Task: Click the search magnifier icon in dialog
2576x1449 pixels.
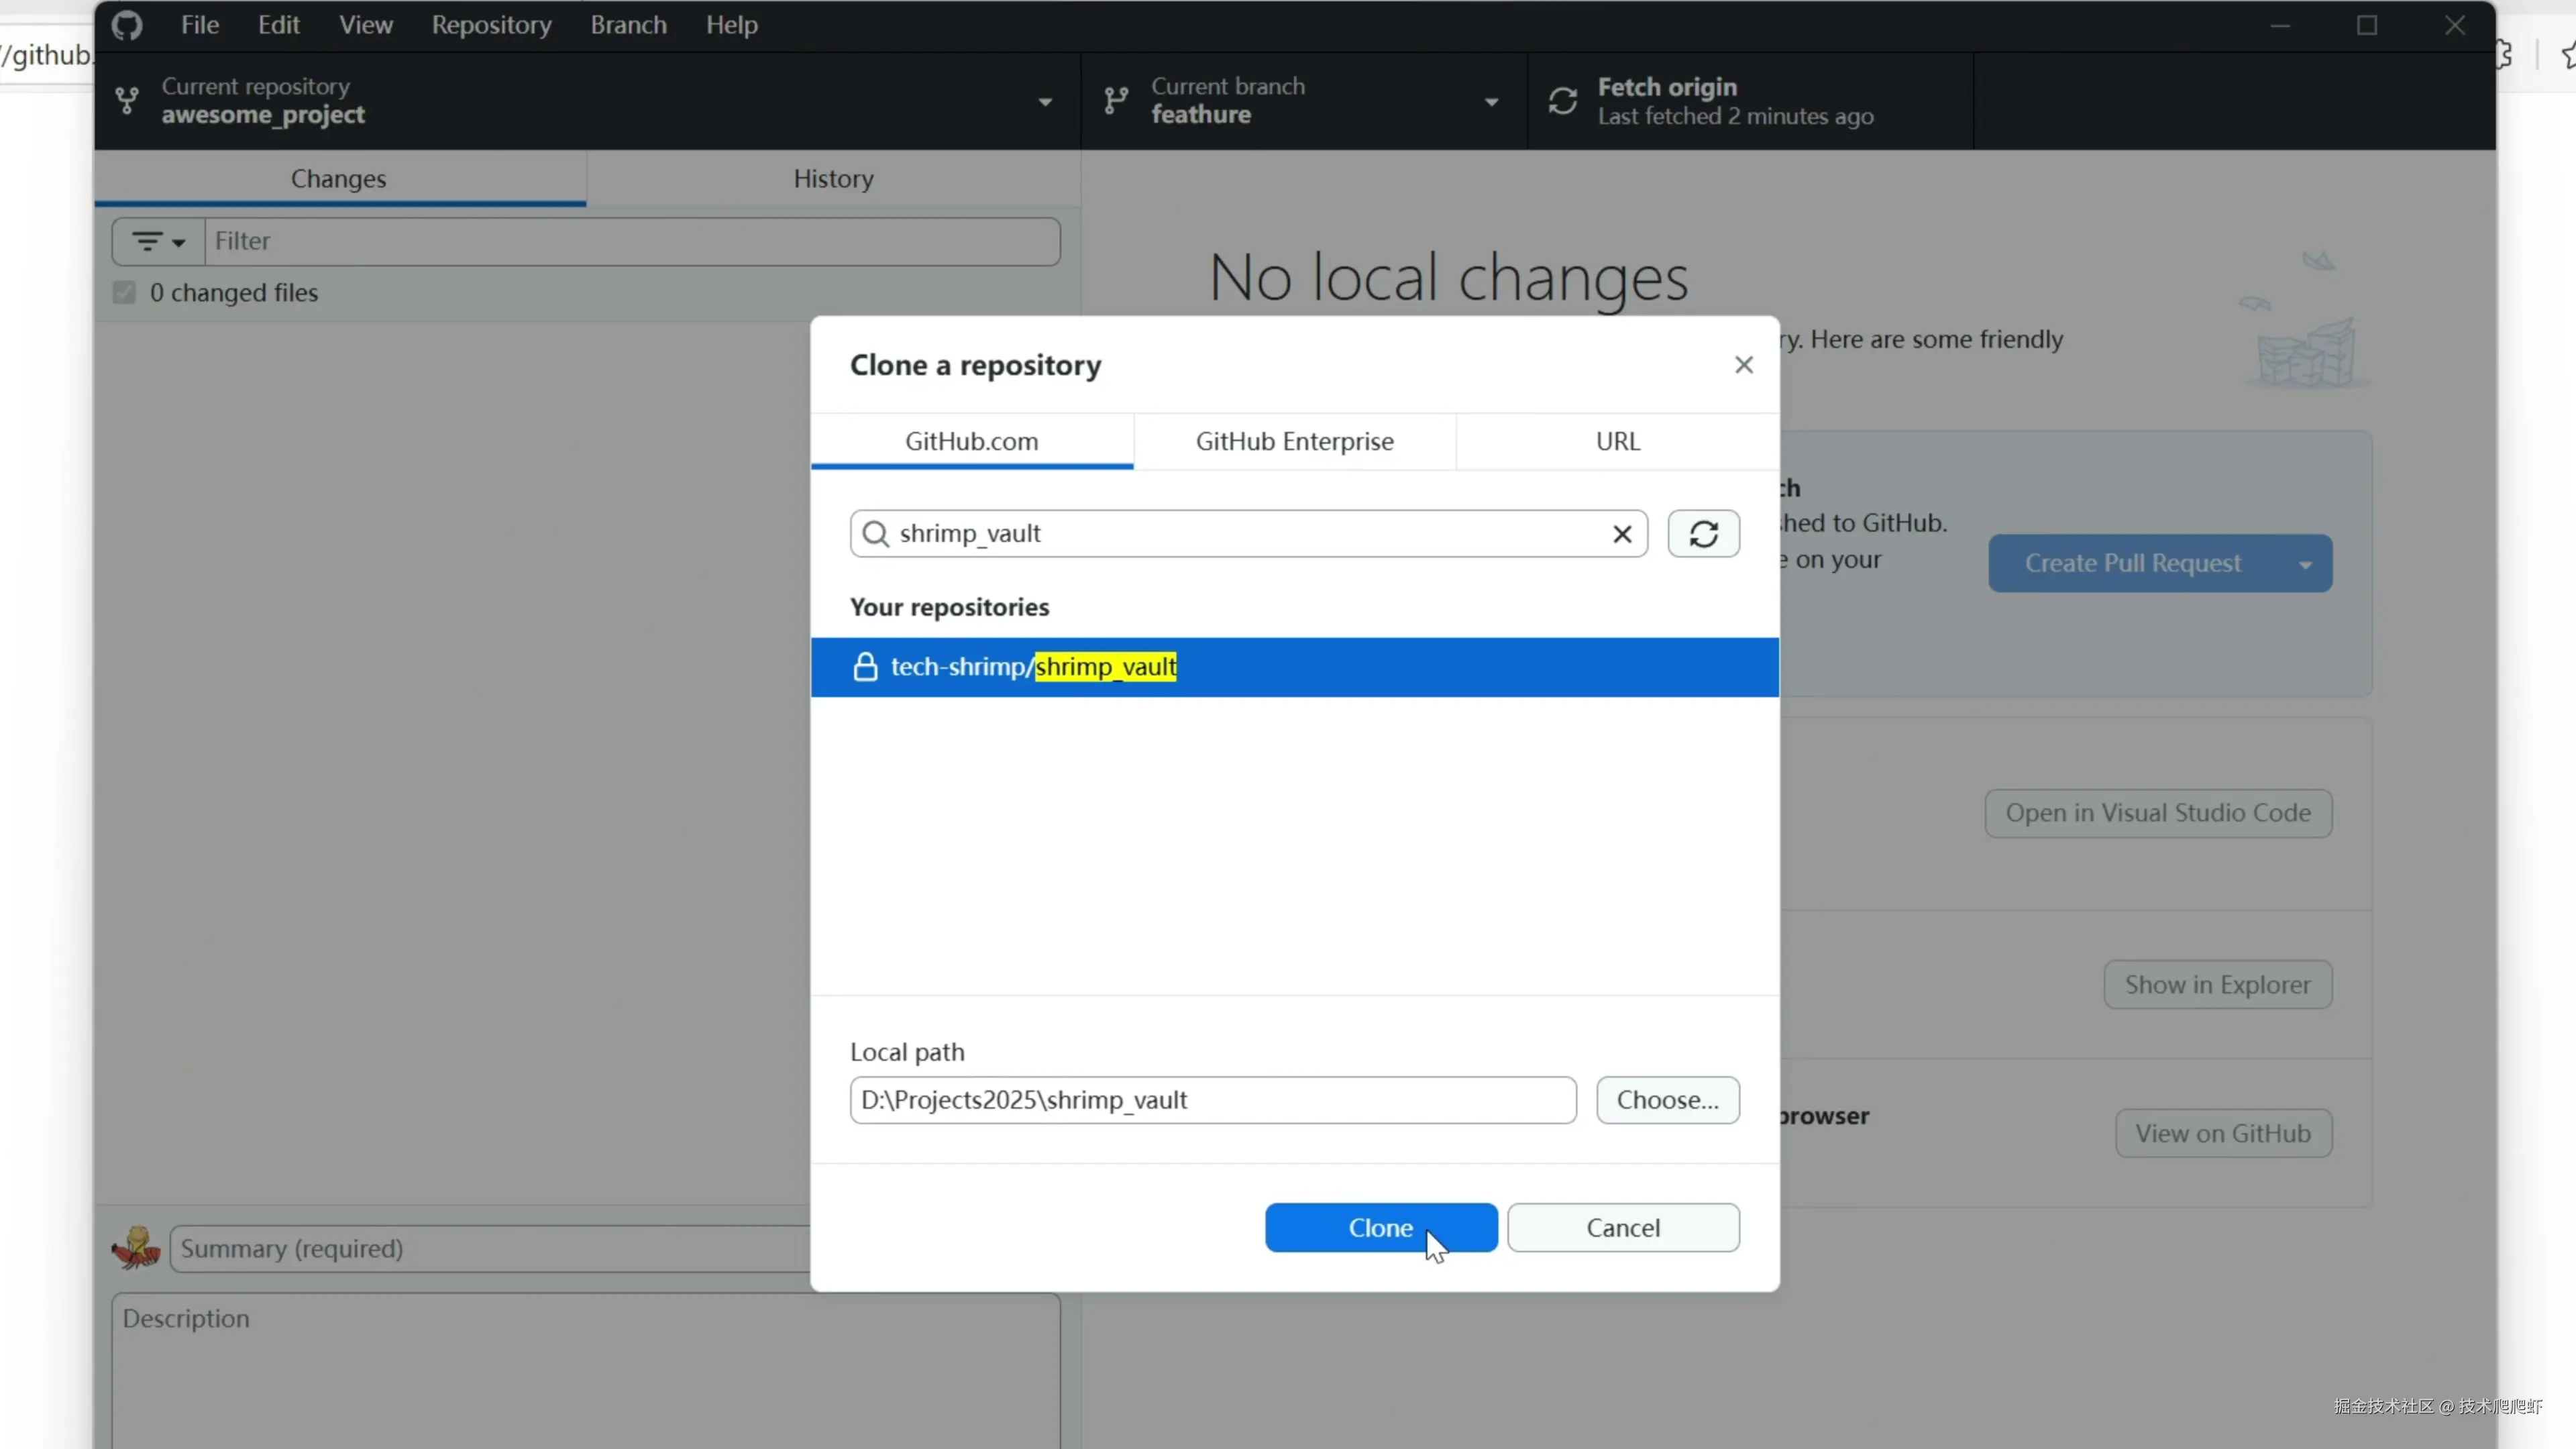Action: click(876, 534)
